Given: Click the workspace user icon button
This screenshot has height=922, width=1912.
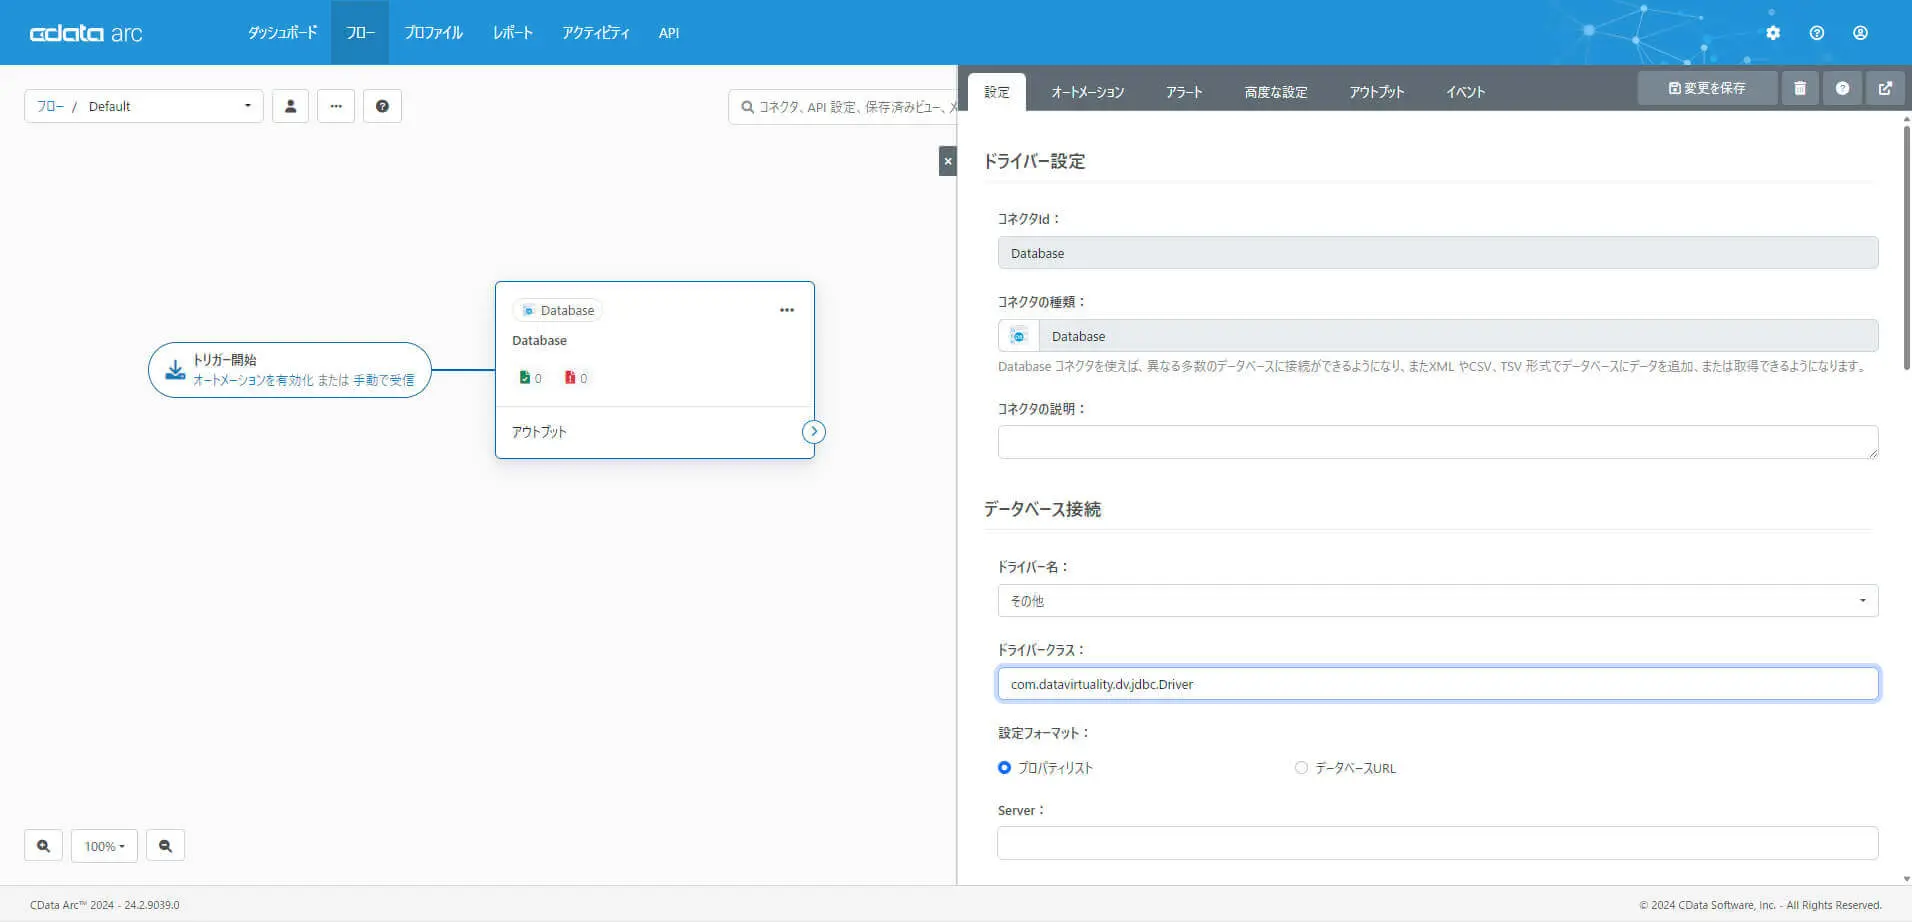Looking at the screenshot, I should coord(290,106).
